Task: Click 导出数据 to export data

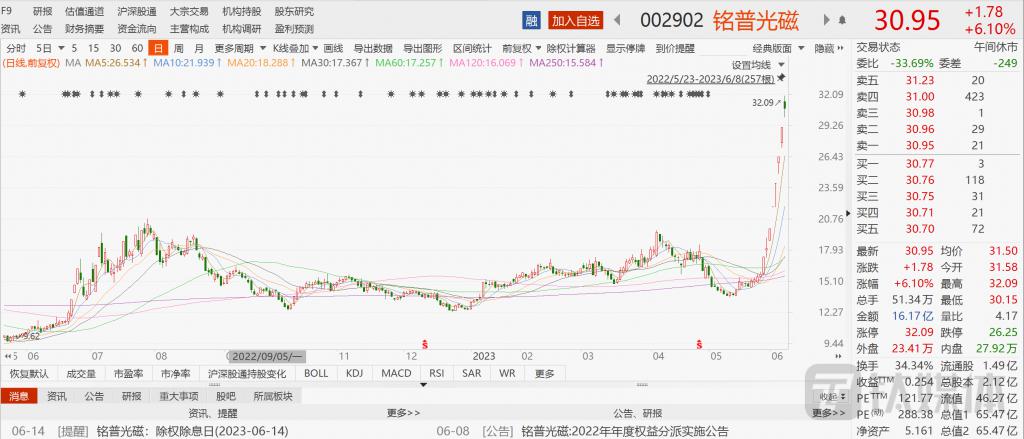Action: [373, 48]
